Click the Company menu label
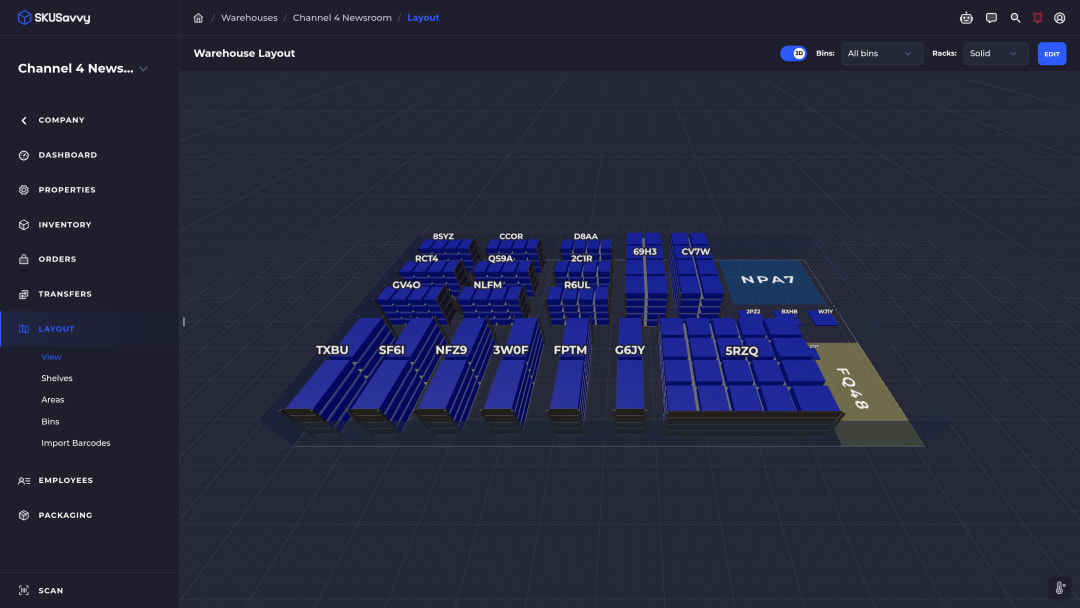This screenshot has width=1080, height=608. click(61, 120)
